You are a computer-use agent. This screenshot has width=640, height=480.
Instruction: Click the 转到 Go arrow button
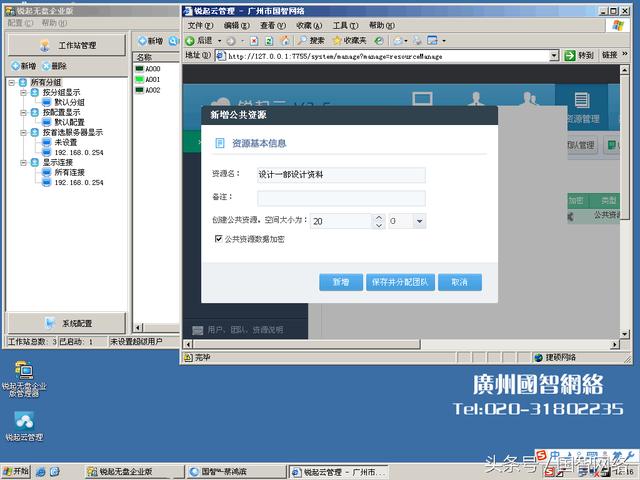579,55
